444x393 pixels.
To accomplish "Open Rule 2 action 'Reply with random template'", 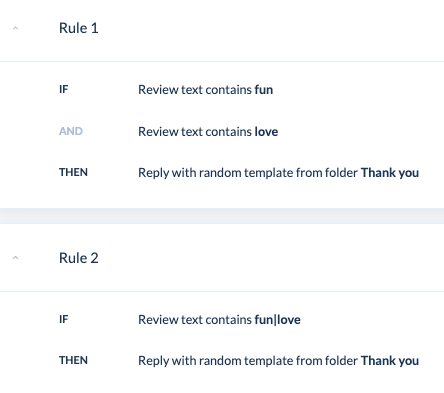I will coord(279,361).
